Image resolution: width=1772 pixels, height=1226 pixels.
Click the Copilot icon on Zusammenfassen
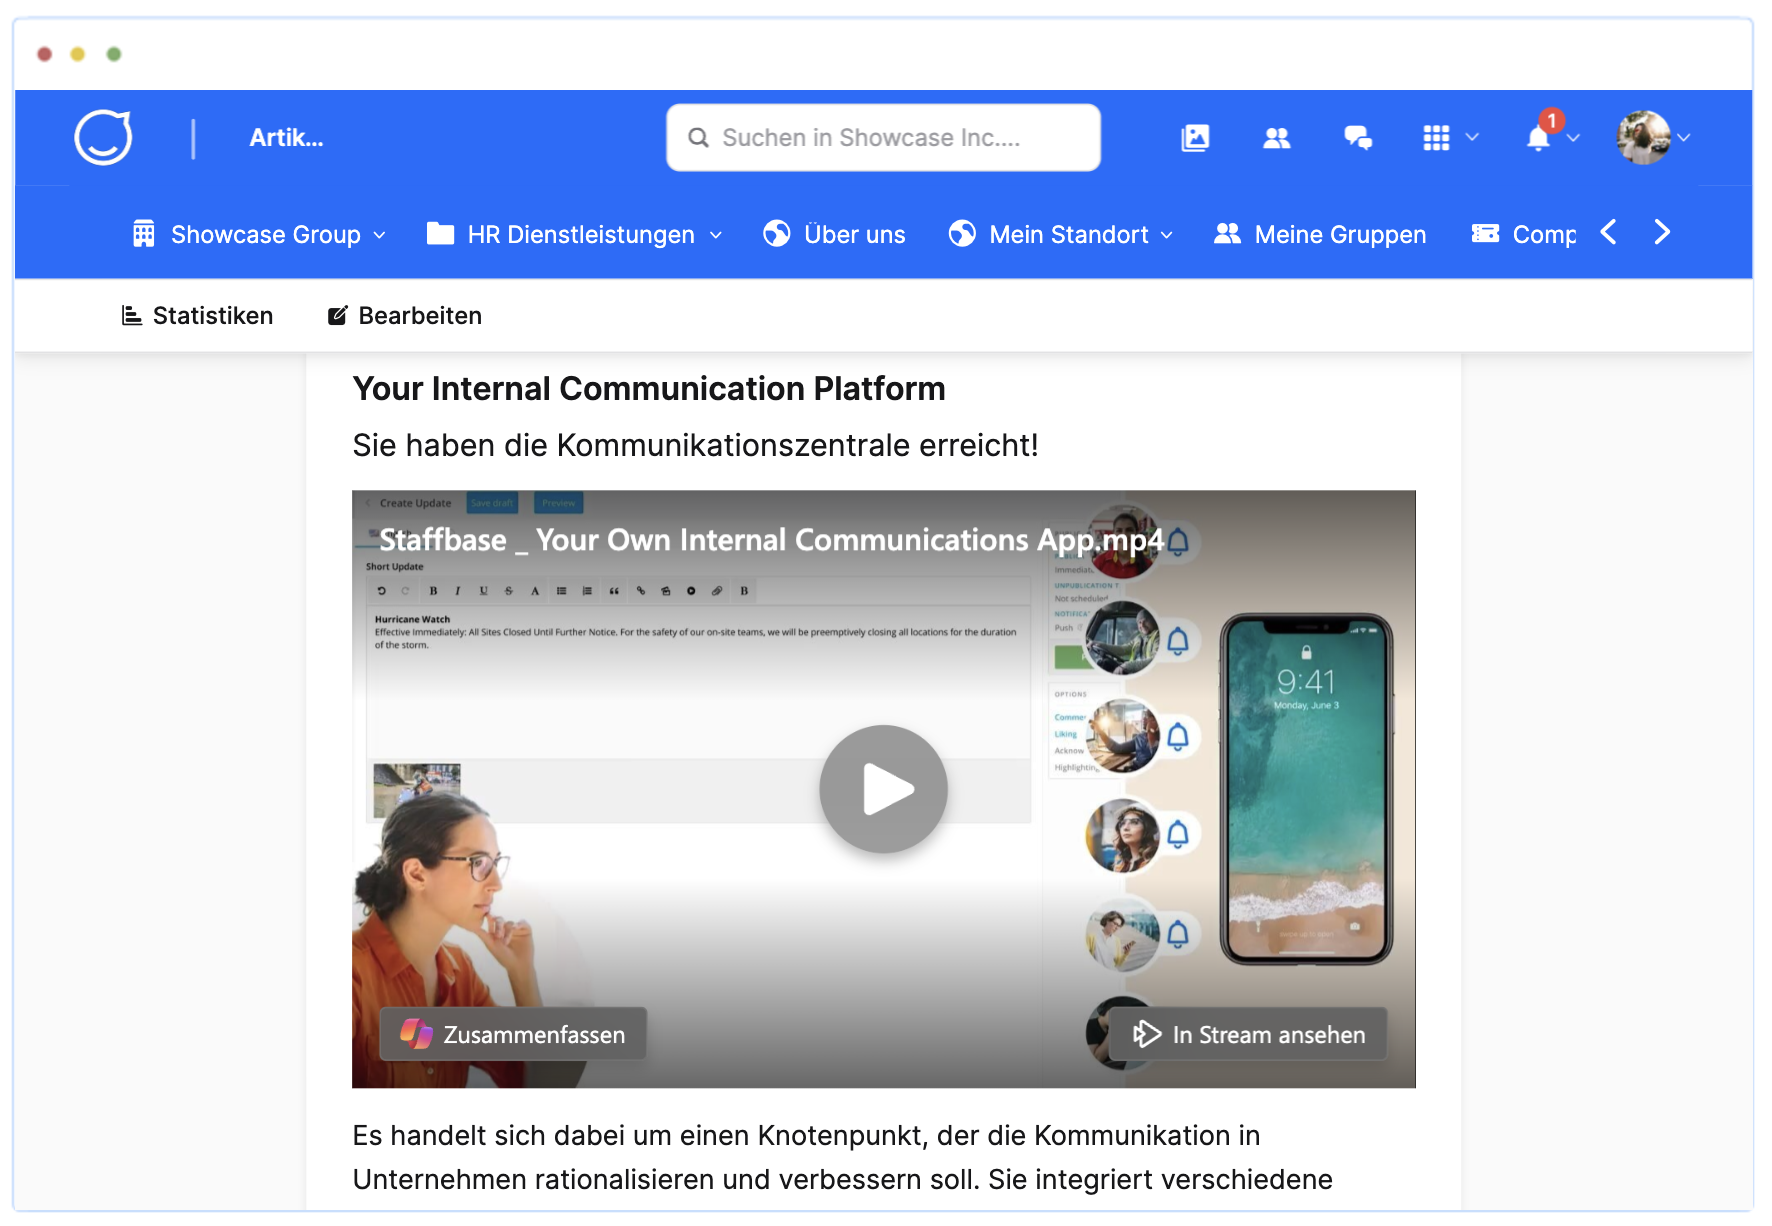tap(416, 1034)
